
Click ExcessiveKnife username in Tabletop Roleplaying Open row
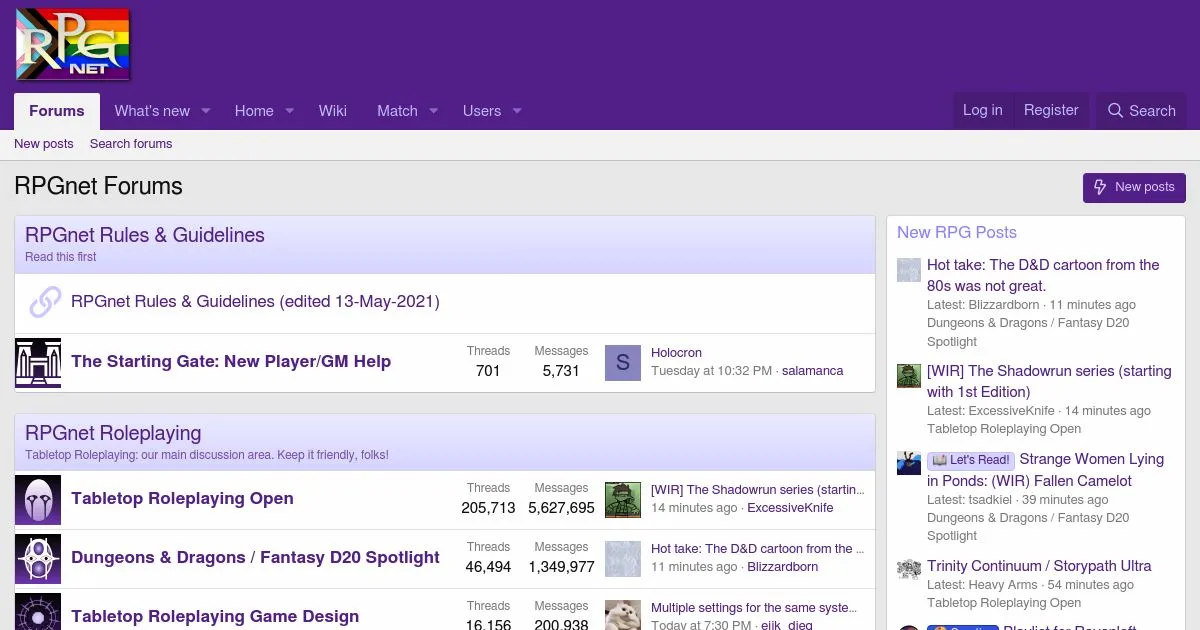click(x=790, y=508)
